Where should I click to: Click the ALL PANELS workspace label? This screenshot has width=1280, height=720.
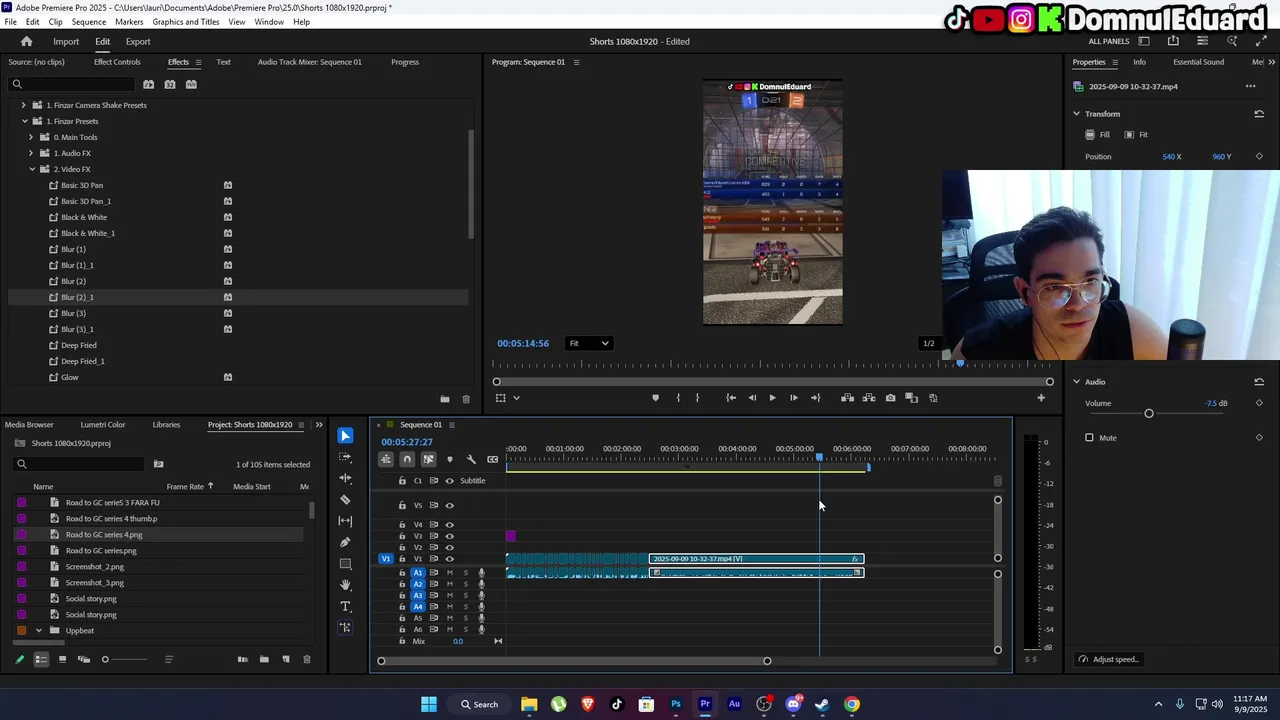point(1108,41)
